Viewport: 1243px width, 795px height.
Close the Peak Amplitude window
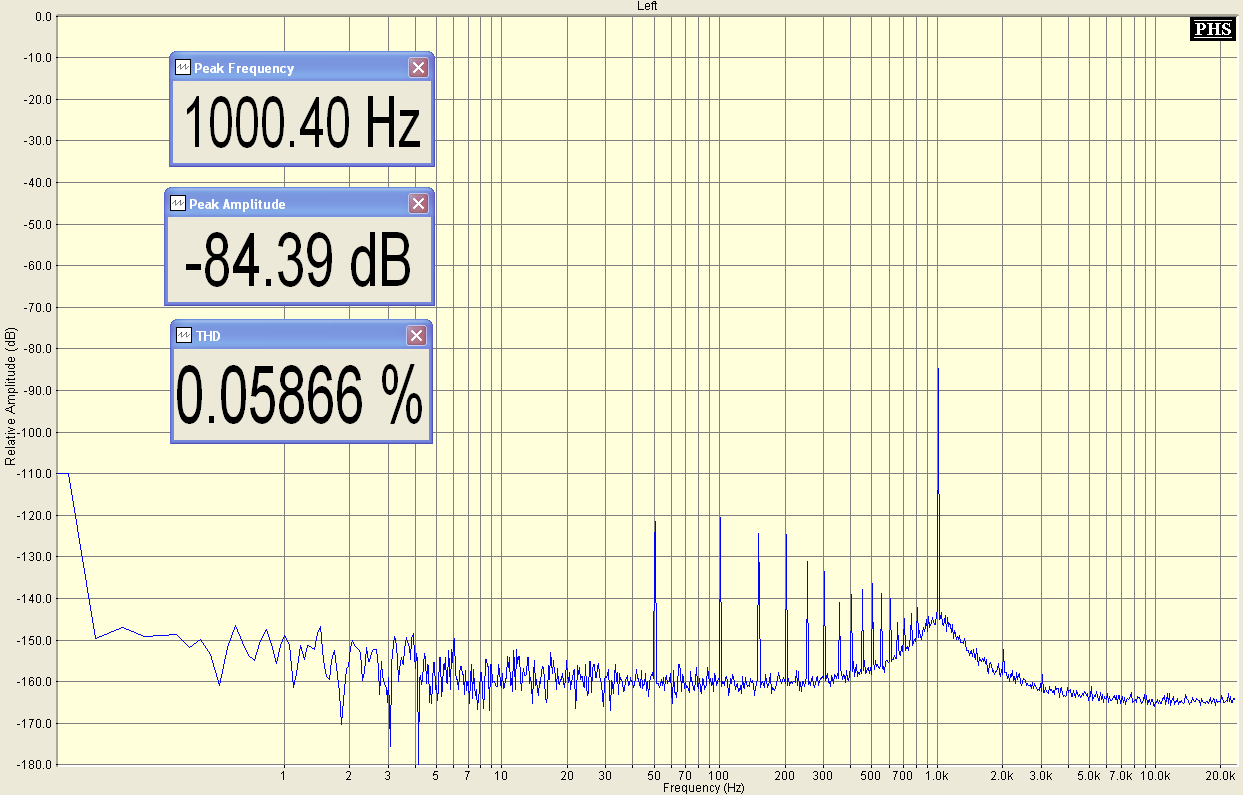(419, 204)
